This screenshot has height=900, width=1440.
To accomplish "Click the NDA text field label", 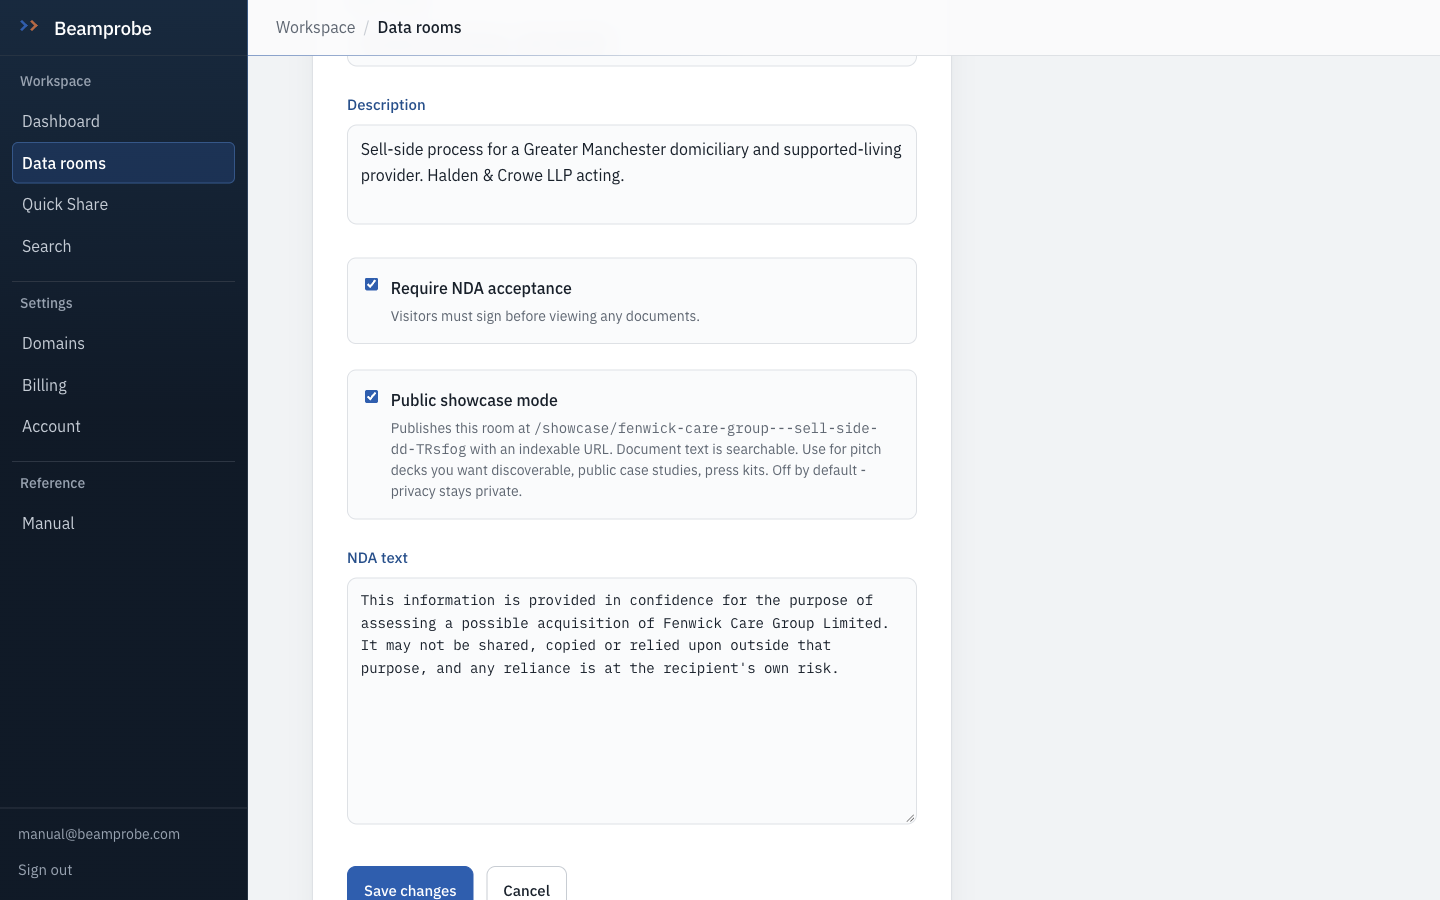I will tap(377, 558).
